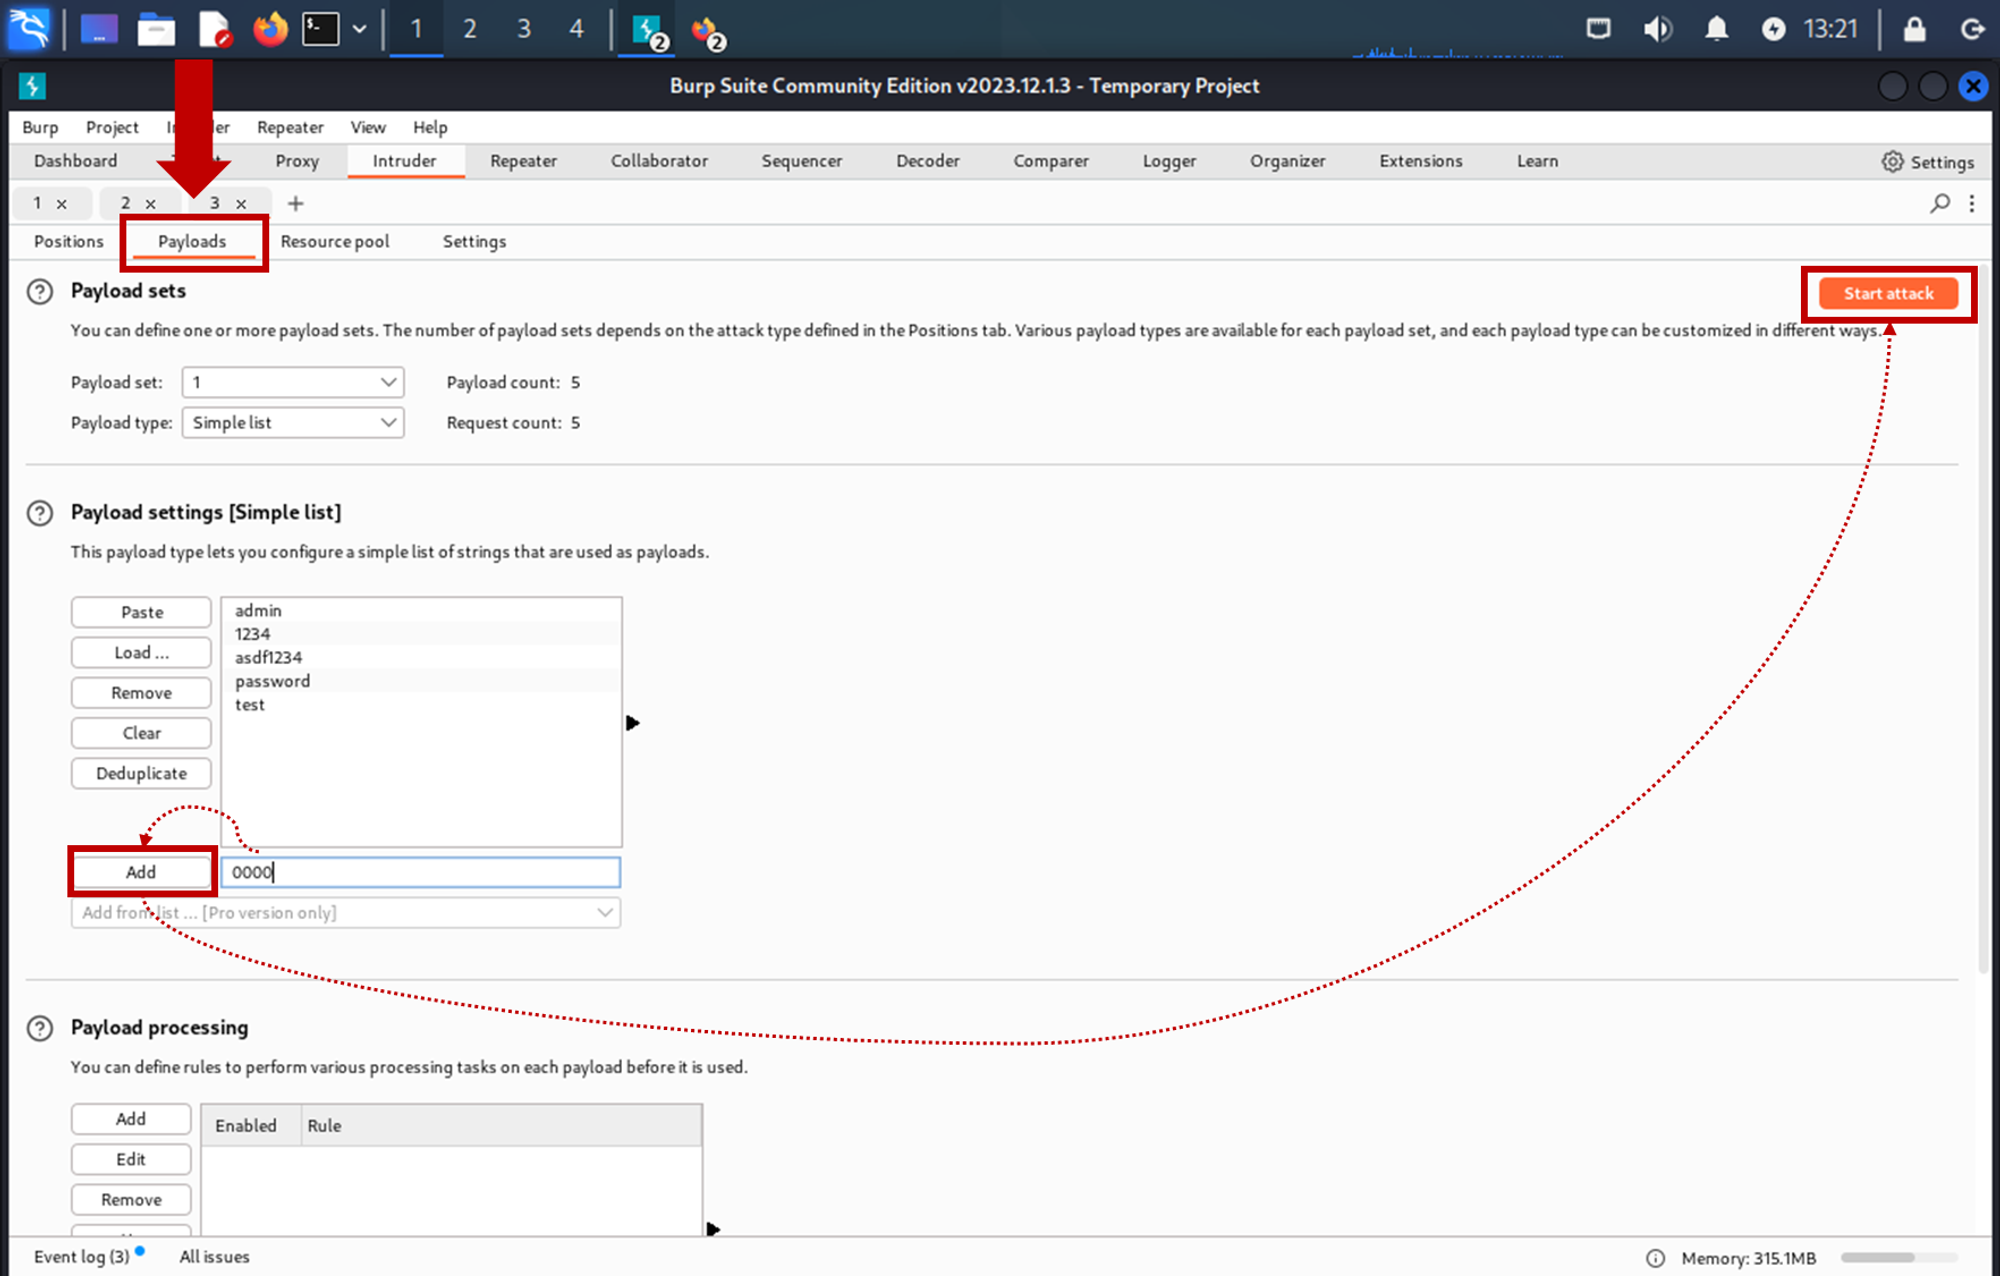Click the power manager tray icon
The height and width of the screenshot is (1276, 2000).
(1773, 29)
